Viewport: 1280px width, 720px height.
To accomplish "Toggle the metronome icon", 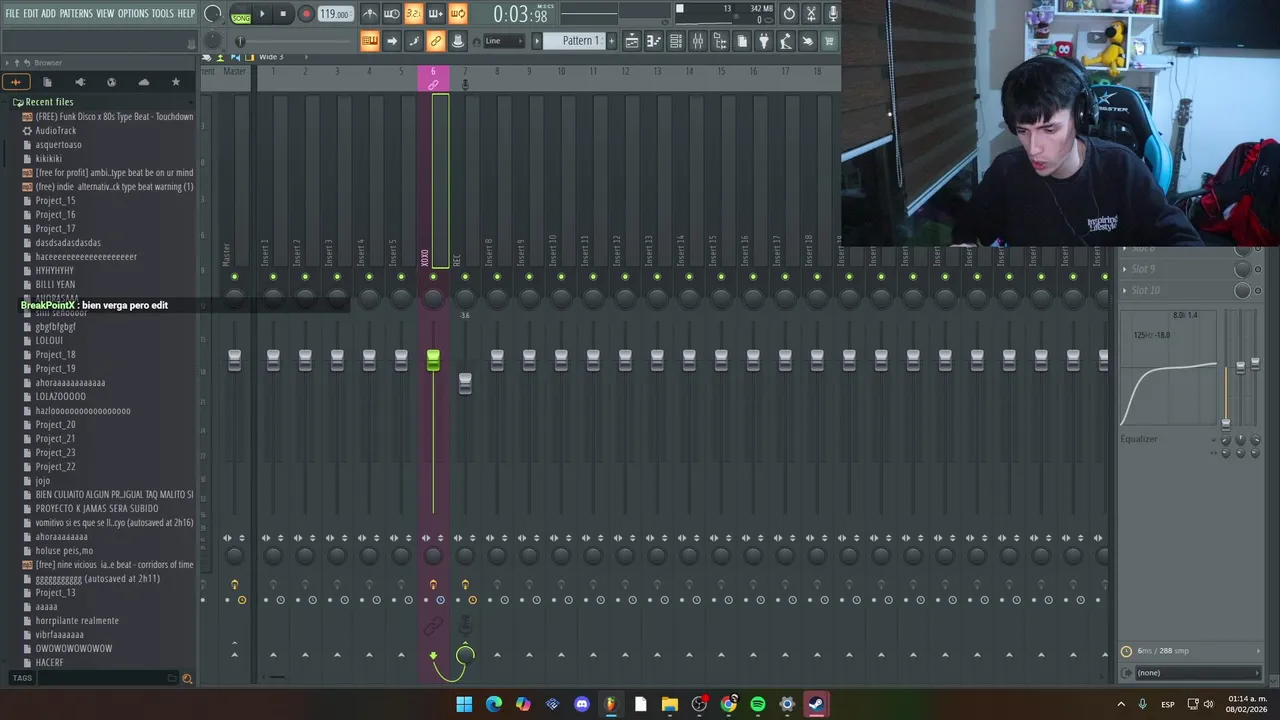I will click(x=370, y=14).
